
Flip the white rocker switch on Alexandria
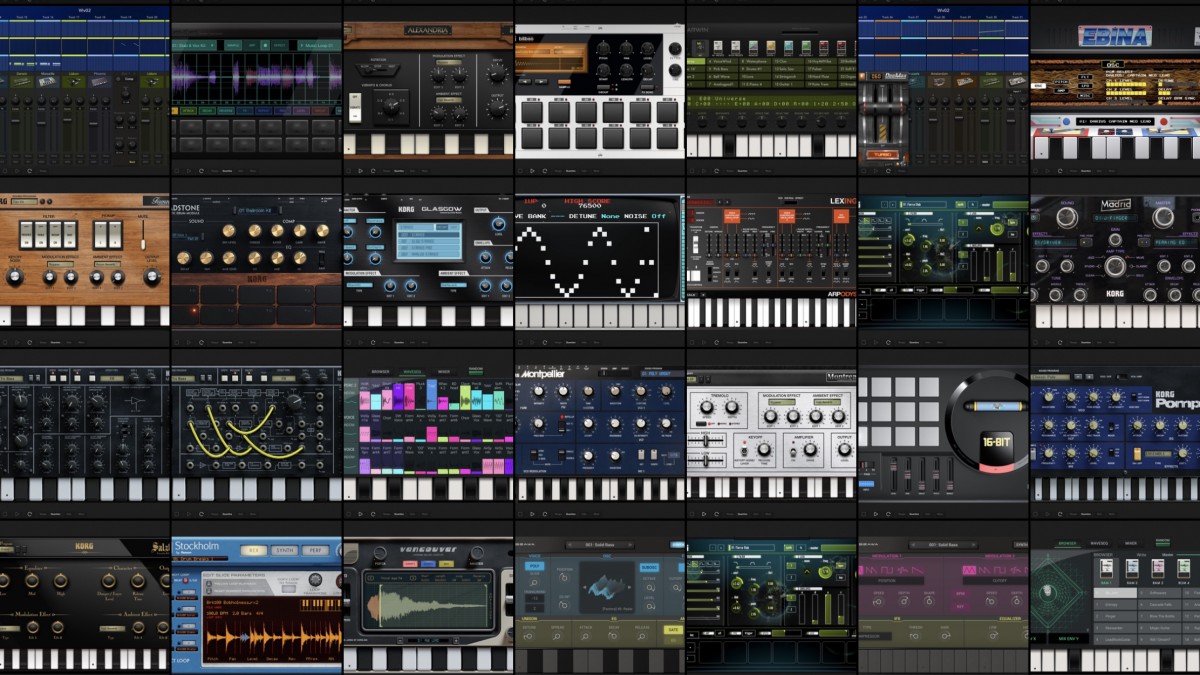tap(355, 106)
